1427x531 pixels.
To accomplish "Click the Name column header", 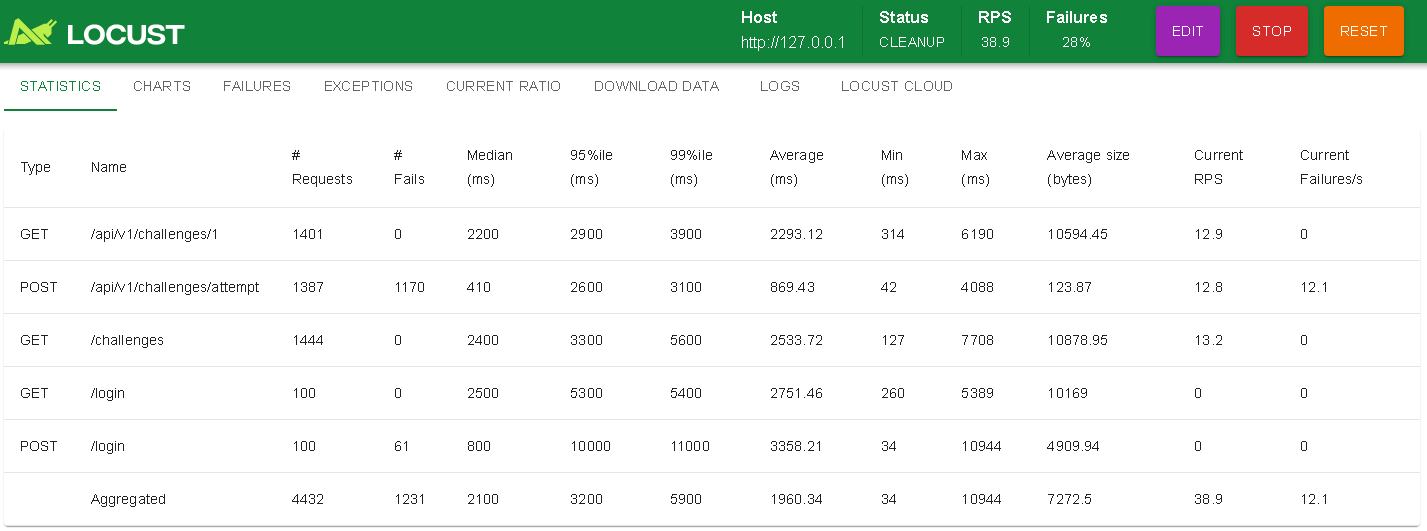I will (109, 167).
